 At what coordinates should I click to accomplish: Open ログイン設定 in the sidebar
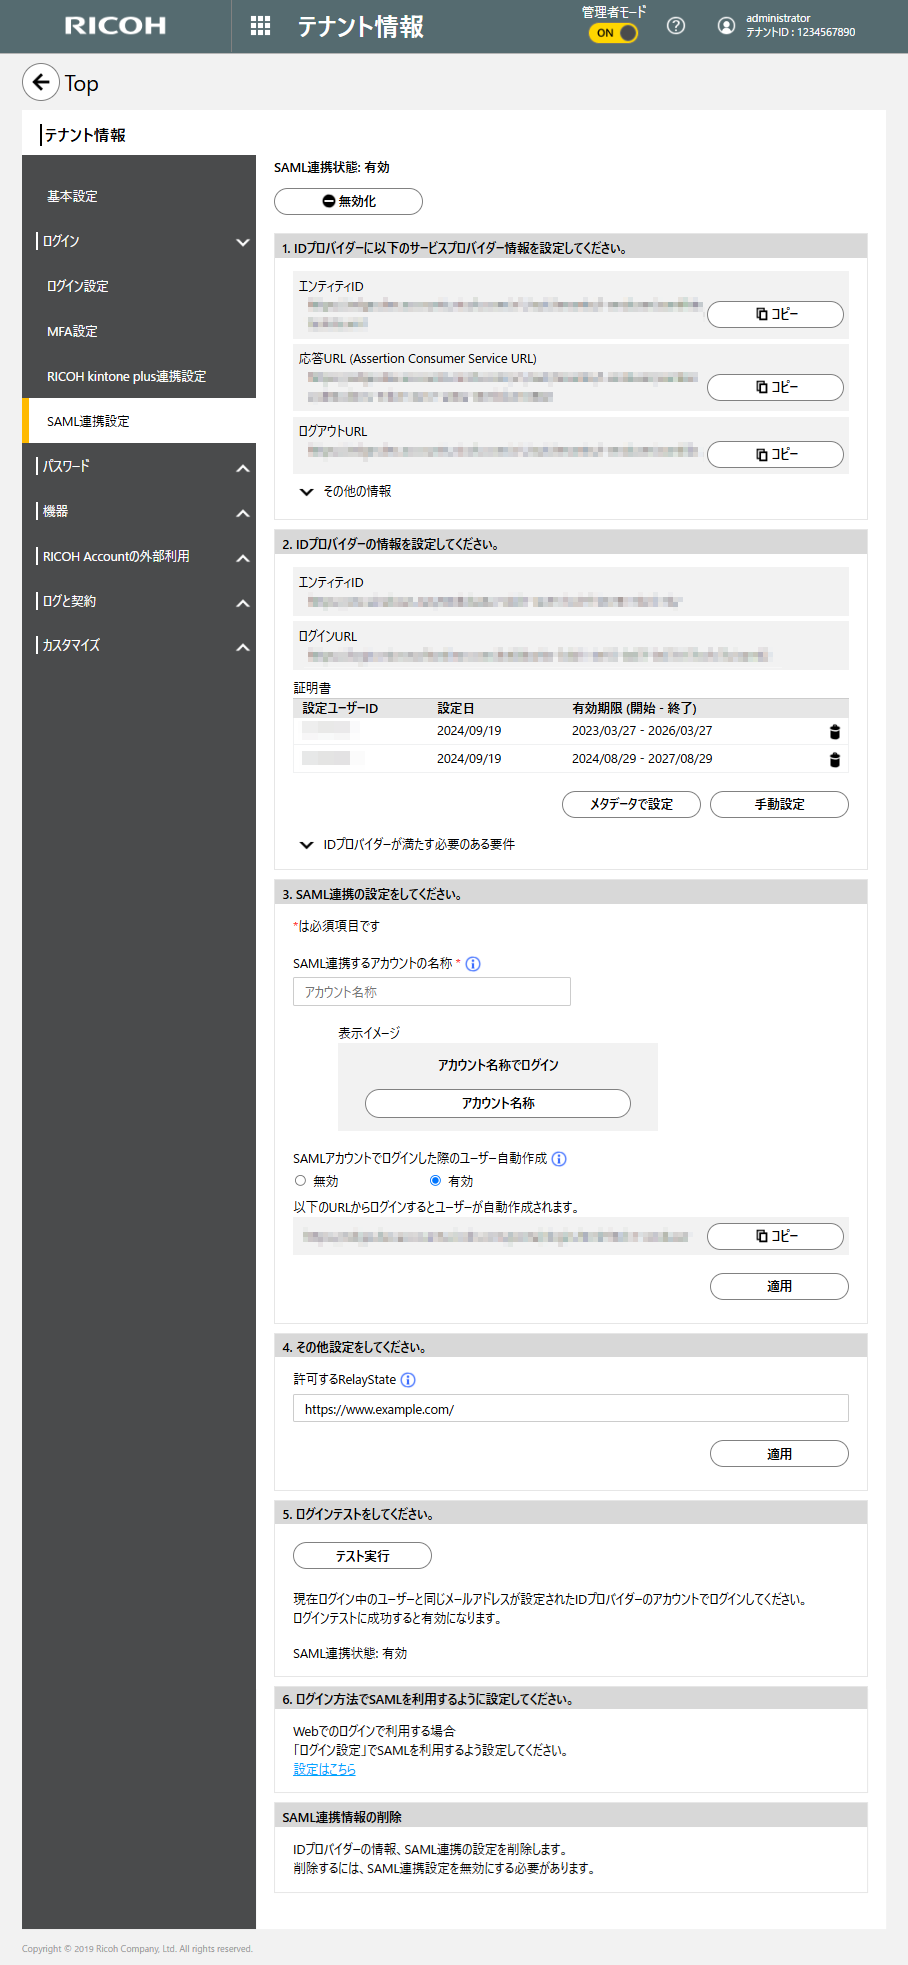click(x=139, y=286)
